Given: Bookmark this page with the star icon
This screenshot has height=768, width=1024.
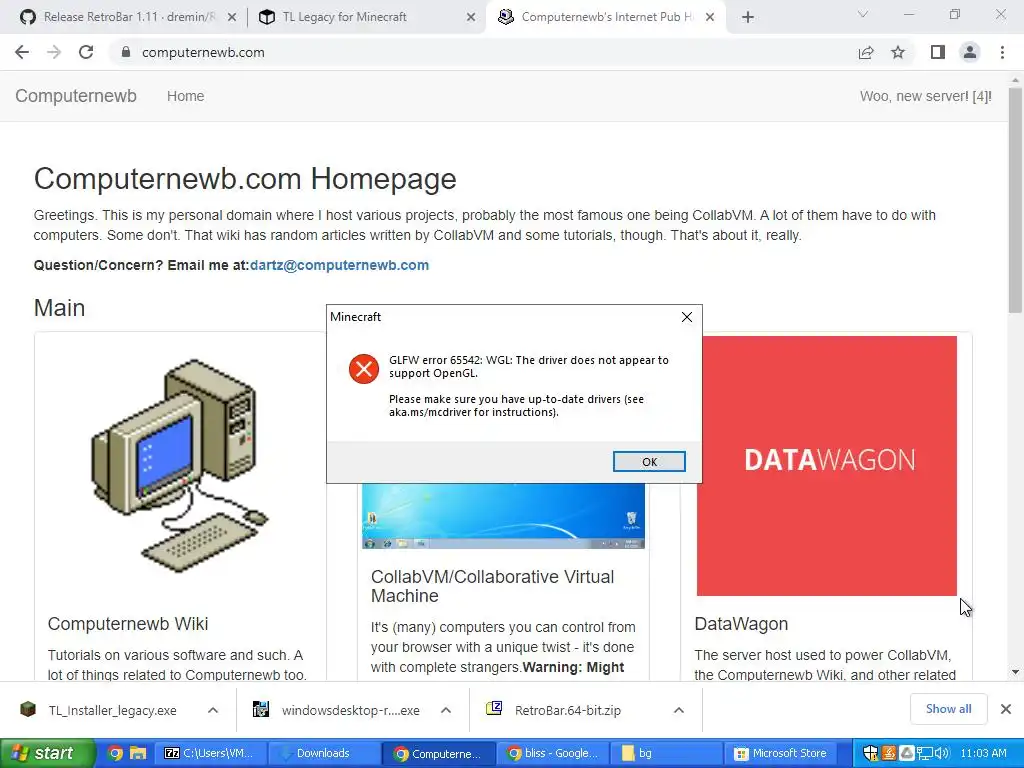Looking at the screenshot, I should [x=898, y=52].
